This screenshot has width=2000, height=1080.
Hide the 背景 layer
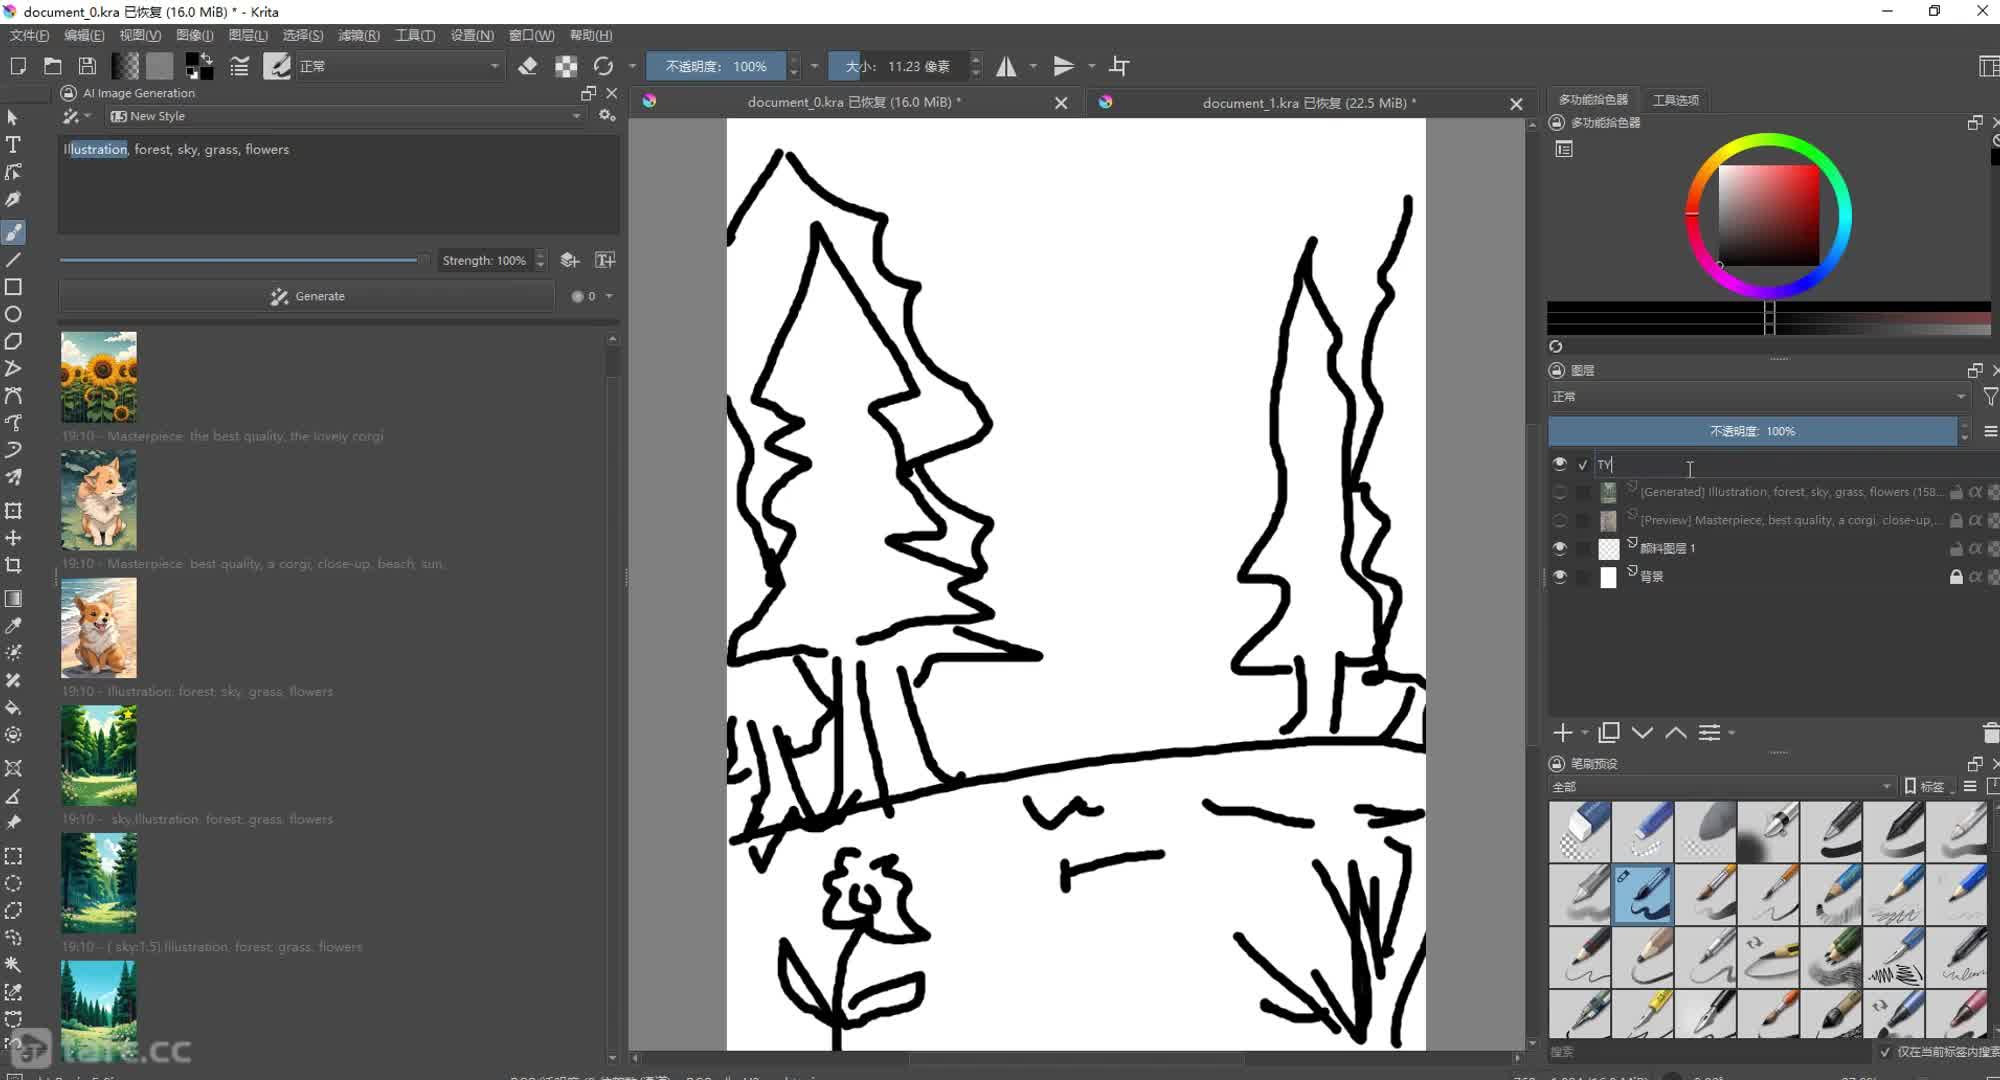(1559, 576)
